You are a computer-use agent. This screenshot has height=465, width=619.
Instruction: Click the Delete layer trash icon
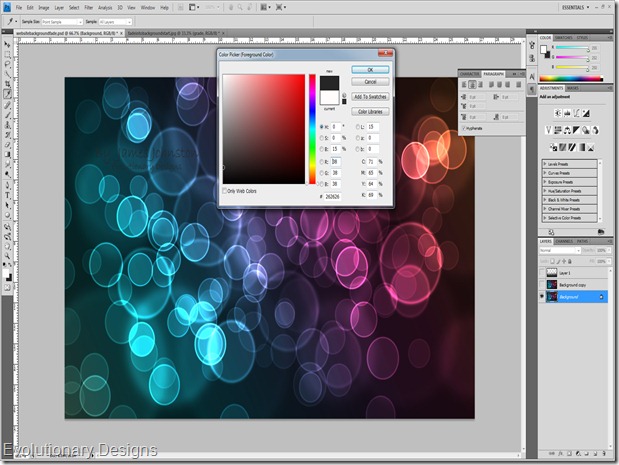[604, 454]
